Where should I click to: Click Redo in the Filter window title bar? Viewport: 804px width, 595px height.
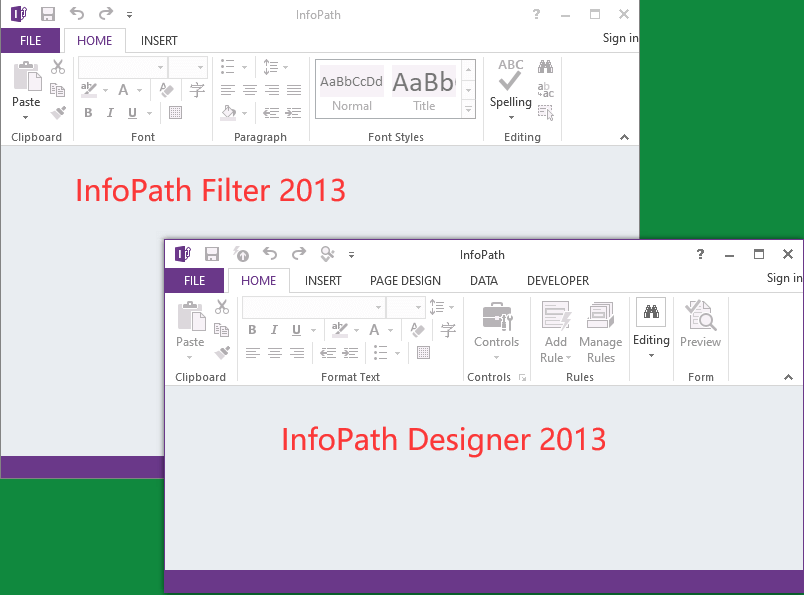(x=106, y=13)
